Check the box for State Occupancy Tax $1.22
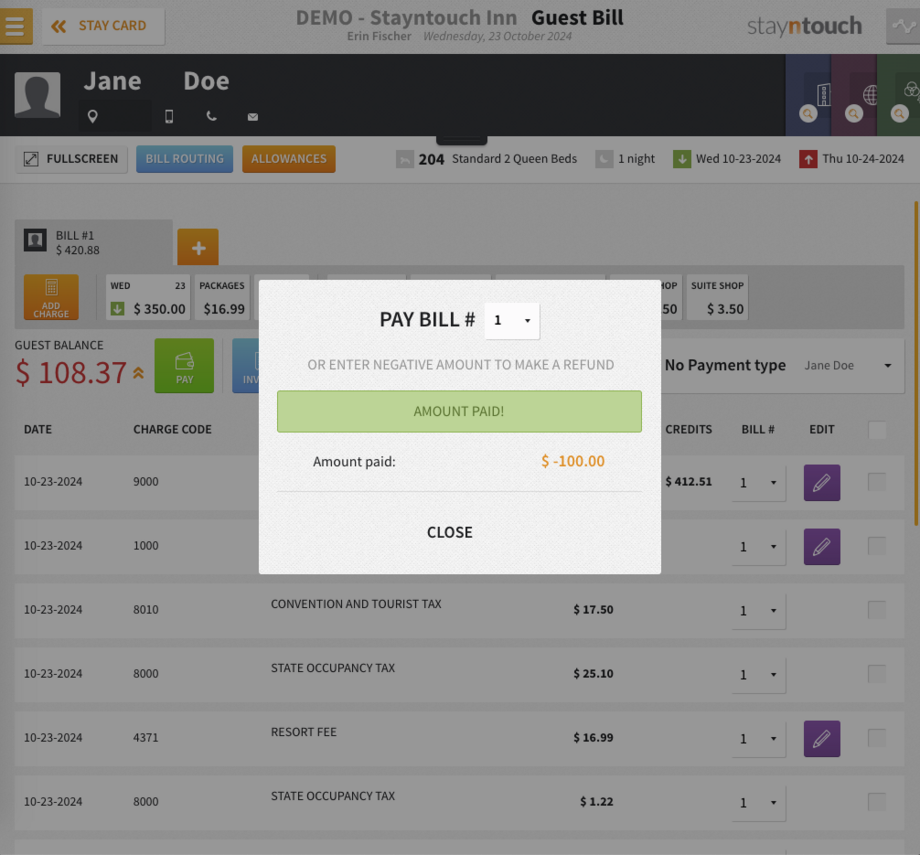The width and height of the screenshot is (920, 855). [877, 802]
